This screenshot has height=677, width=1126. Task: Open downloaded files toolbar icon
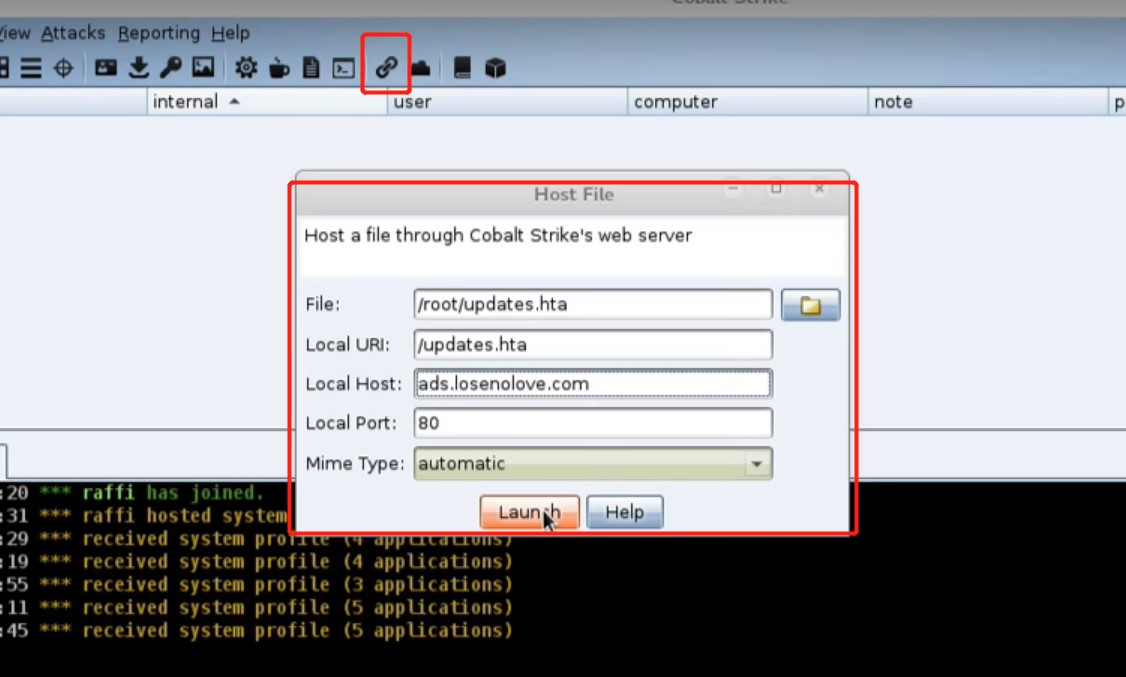pyautogui.click(x=139, y=68)
